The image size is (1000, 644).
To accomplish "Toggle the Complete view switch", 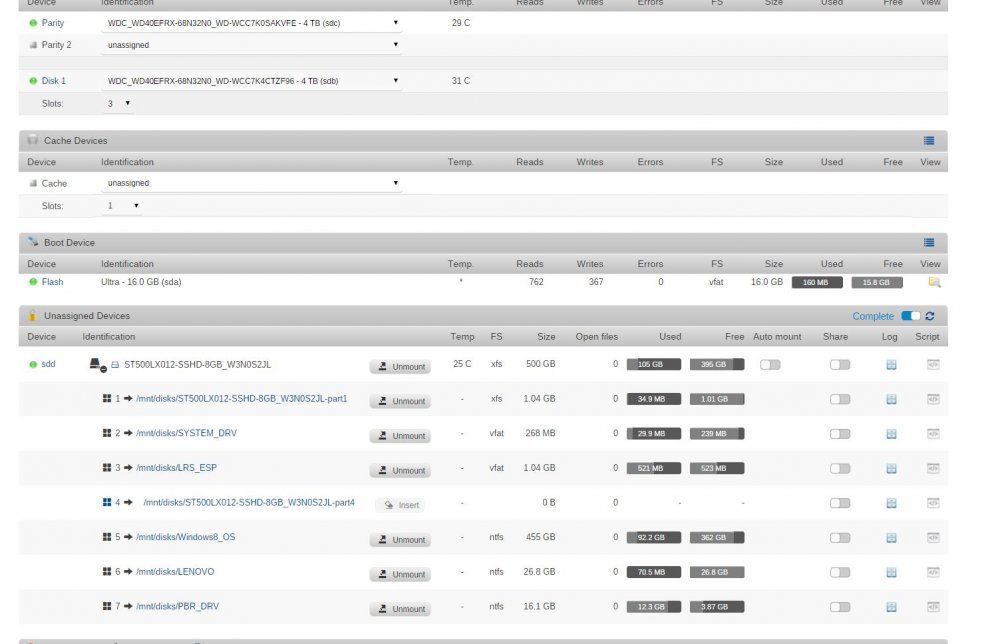I will click(x=911, y=316).
